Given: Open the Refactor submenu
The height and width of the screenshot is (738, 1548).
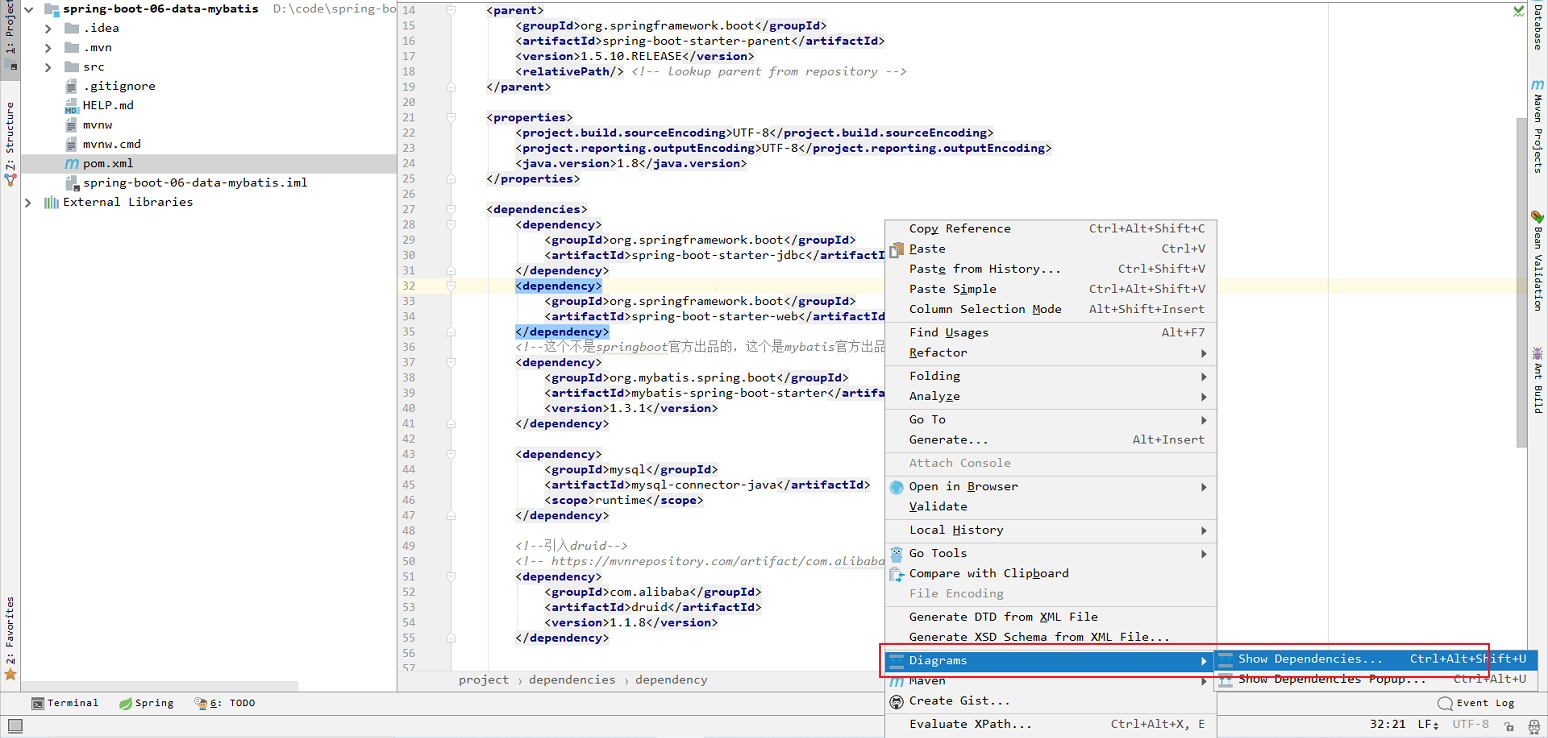Looking at the screenshot, I should 1051,353.
